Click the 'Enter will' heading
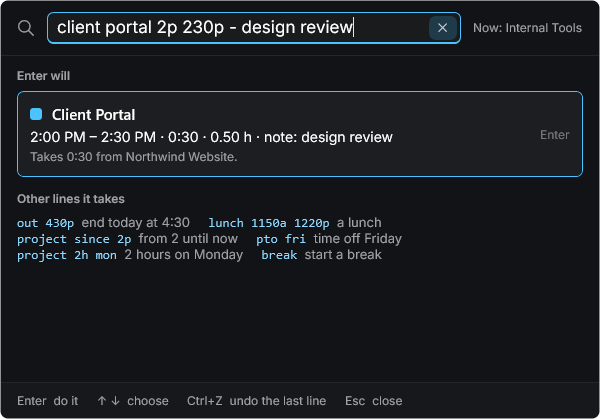 coord(44,76)
